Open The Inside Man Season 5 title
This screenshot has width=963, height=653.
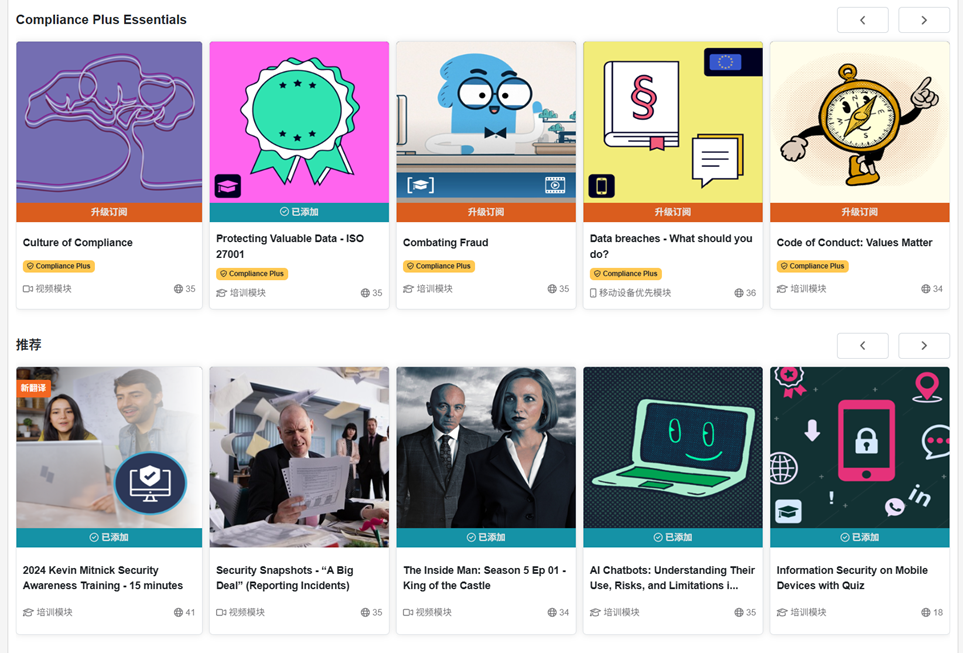click(485, 578)
